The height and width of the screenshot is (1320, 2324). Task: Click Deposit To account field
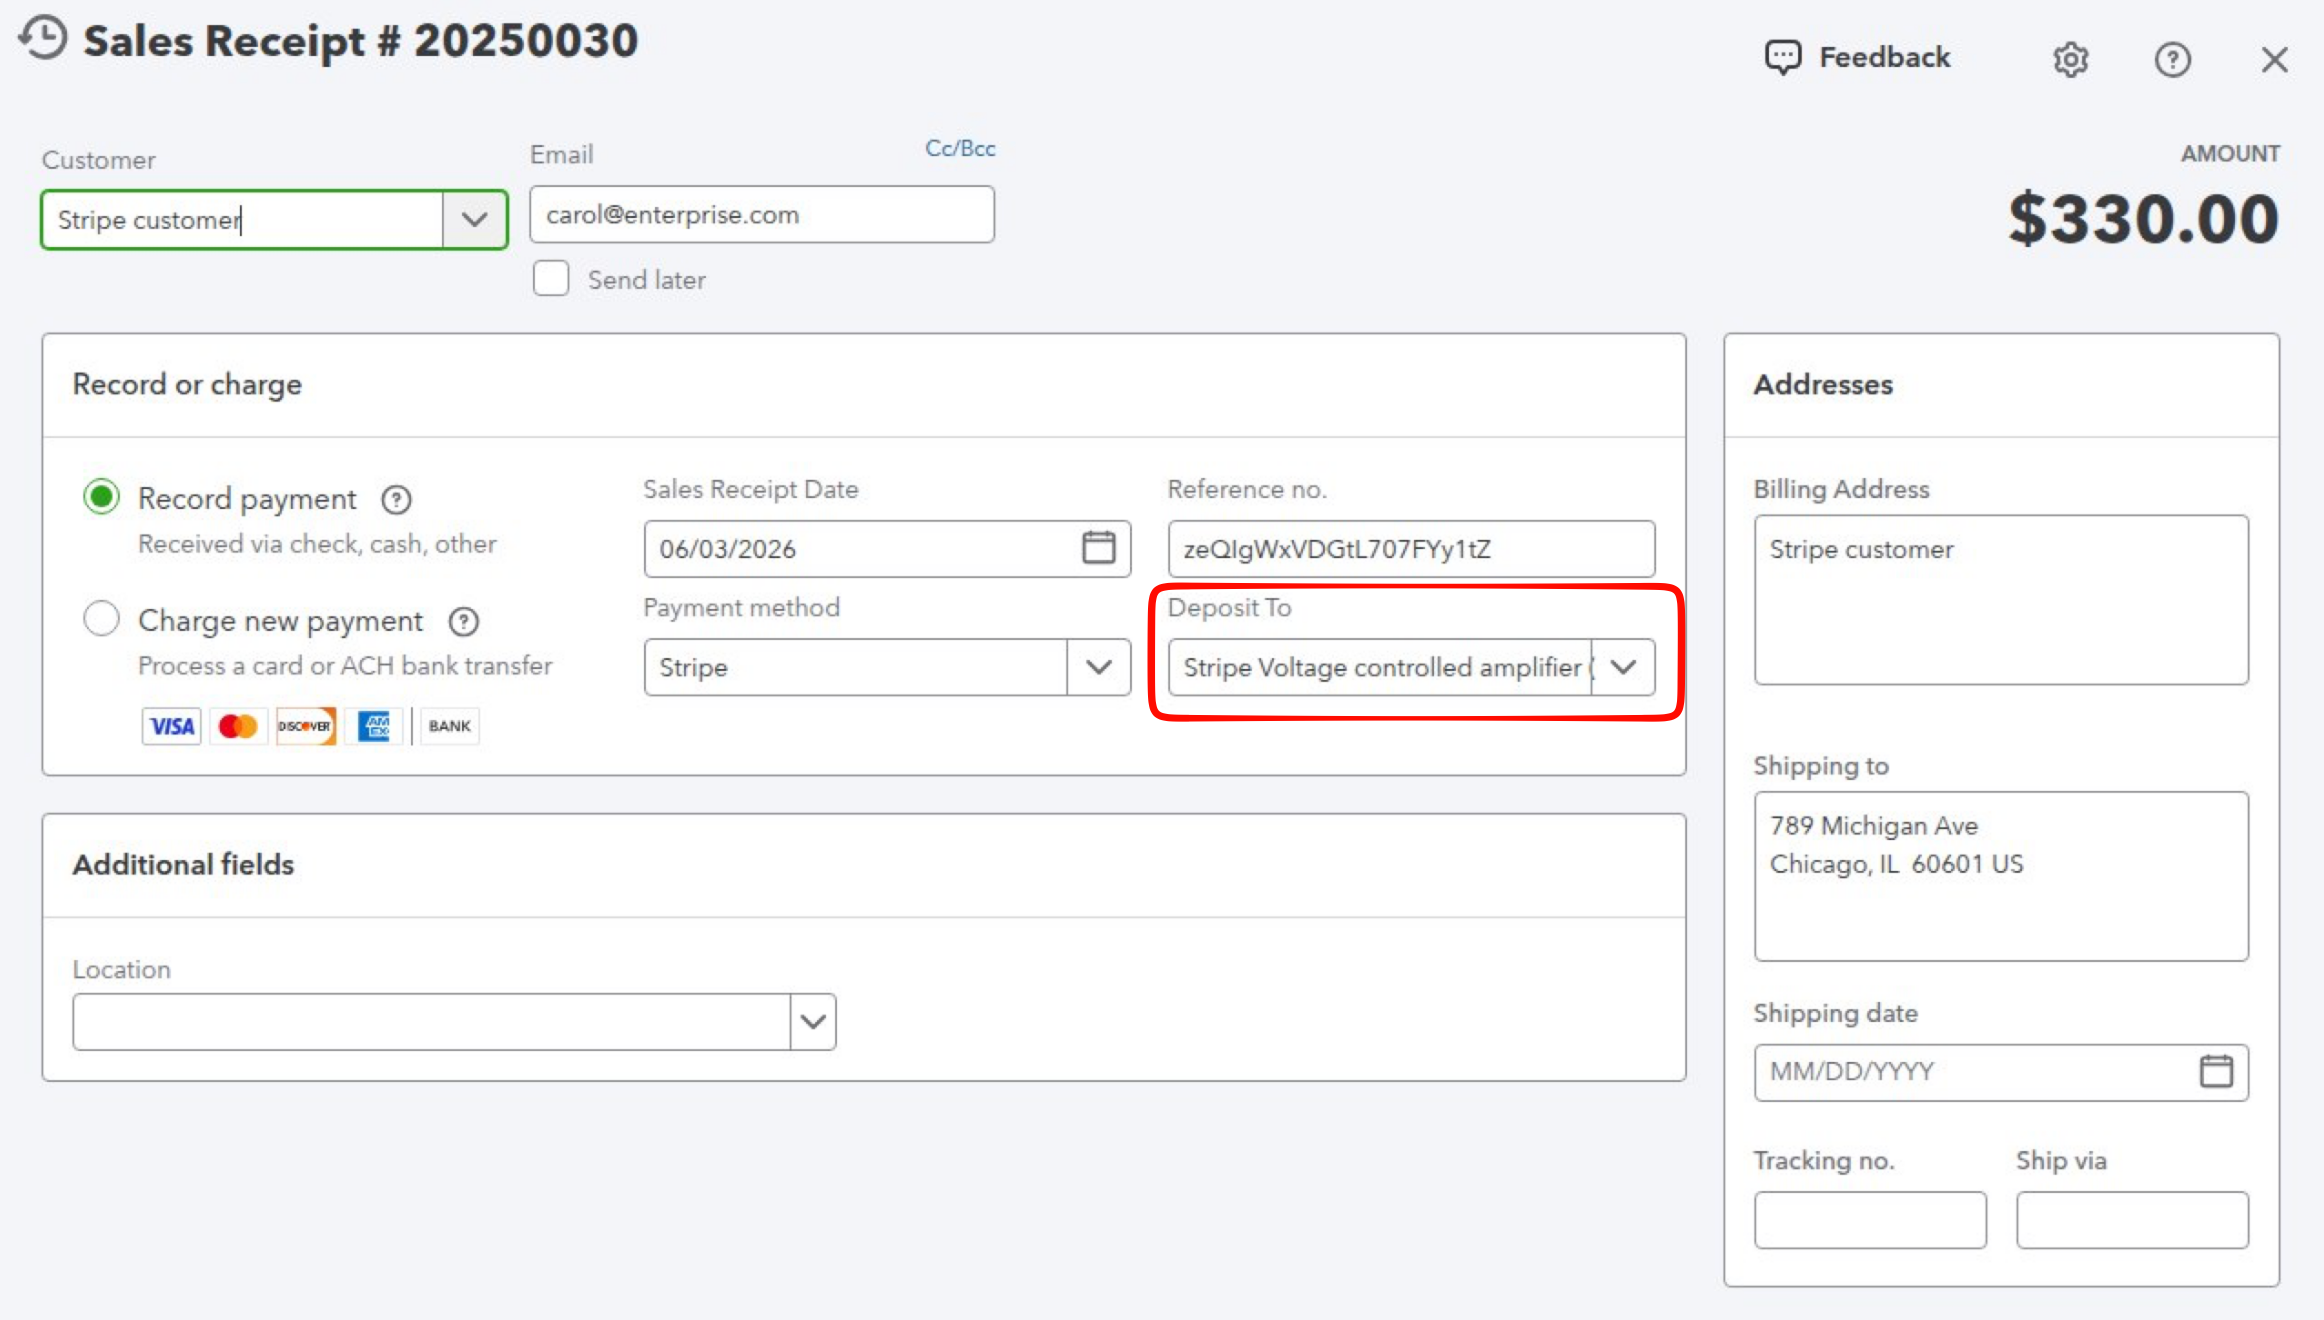[x=1380, y=667]
